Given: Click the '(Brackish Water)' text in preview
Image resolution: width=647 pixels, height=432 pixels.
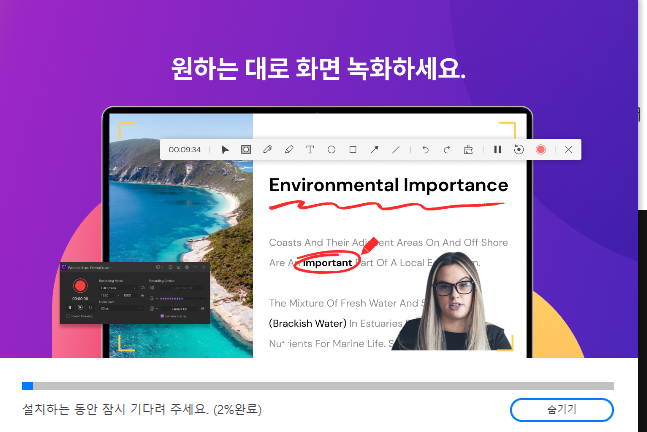Looking at the screenshot, I should (307, 323).
